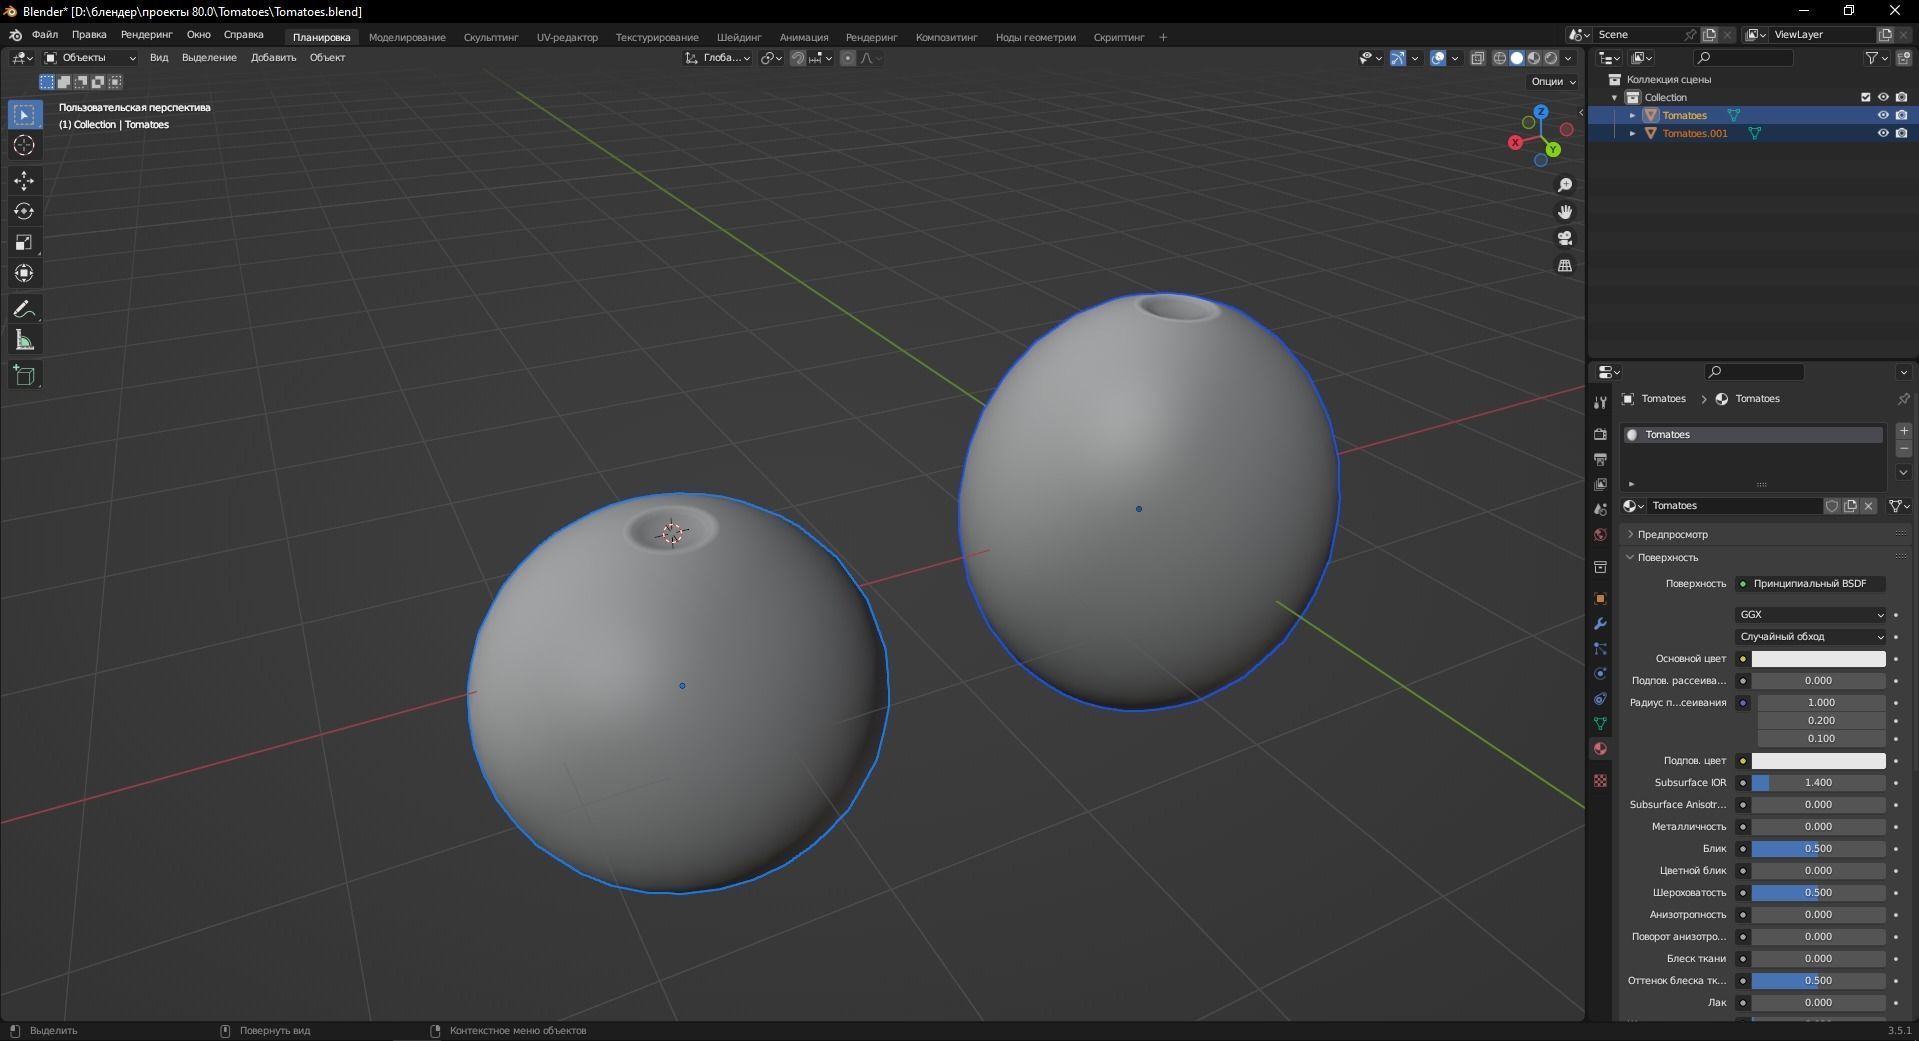The height and width of the screenshot is (1041, 1919).
Task: Open the Scene properties tab
Action: (x=1600, y=510)
